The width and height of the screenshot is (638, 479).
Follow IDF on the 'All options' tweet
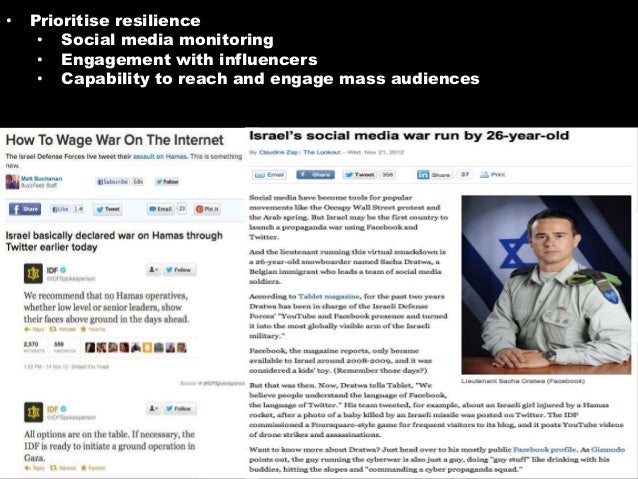[x=179, y=408]
